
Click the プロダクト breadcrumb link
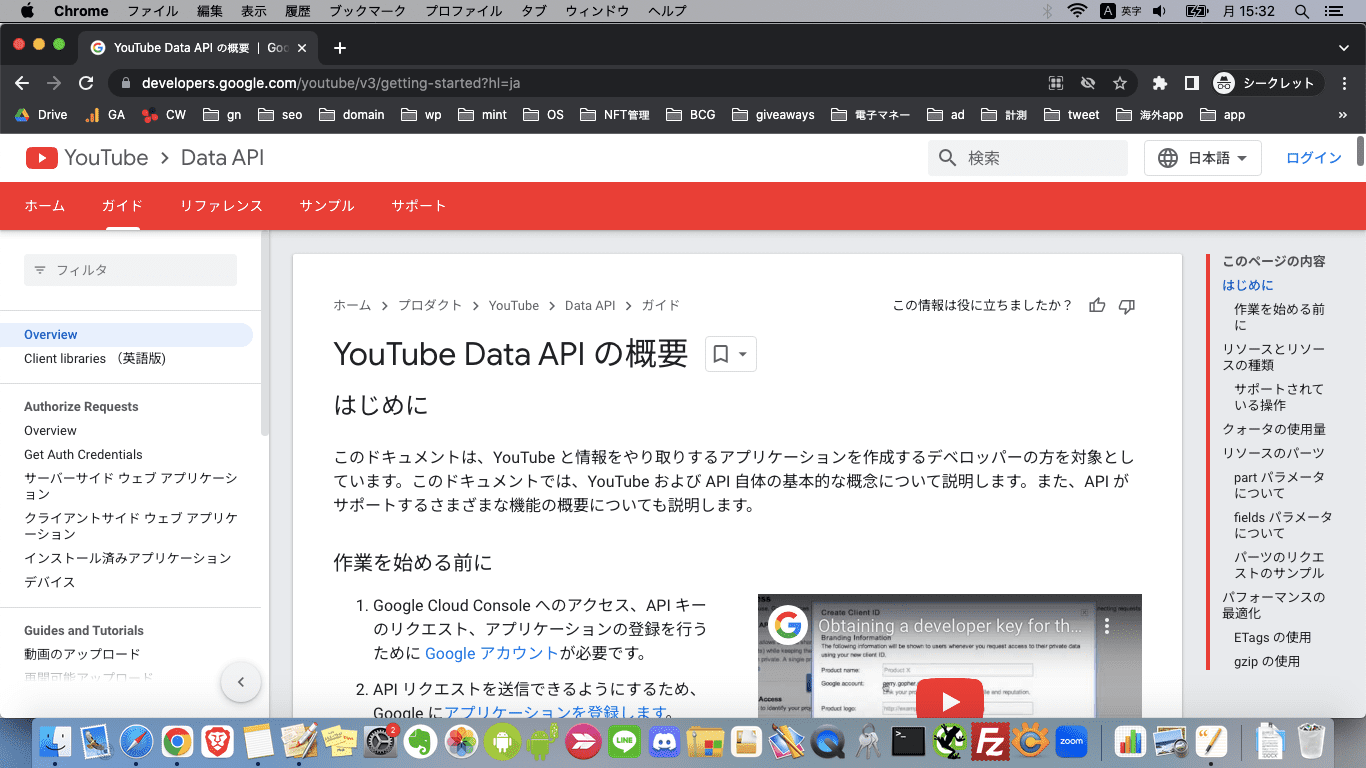coord(430,306)
